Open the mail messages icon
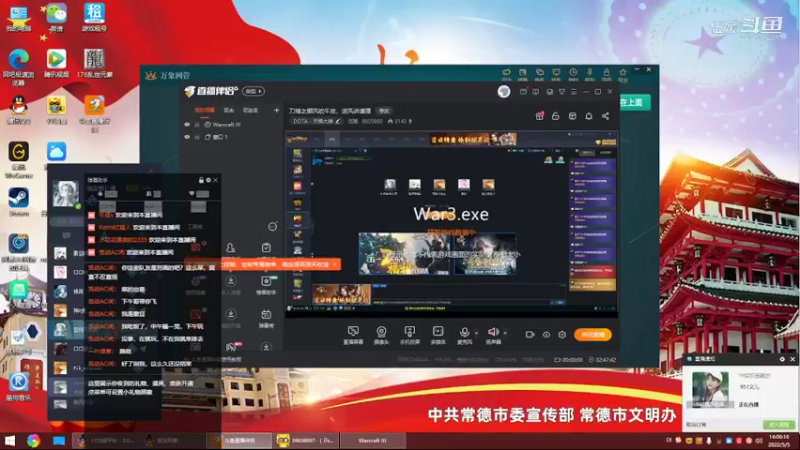Screen dimensions: 800x450 click(523, 92)
